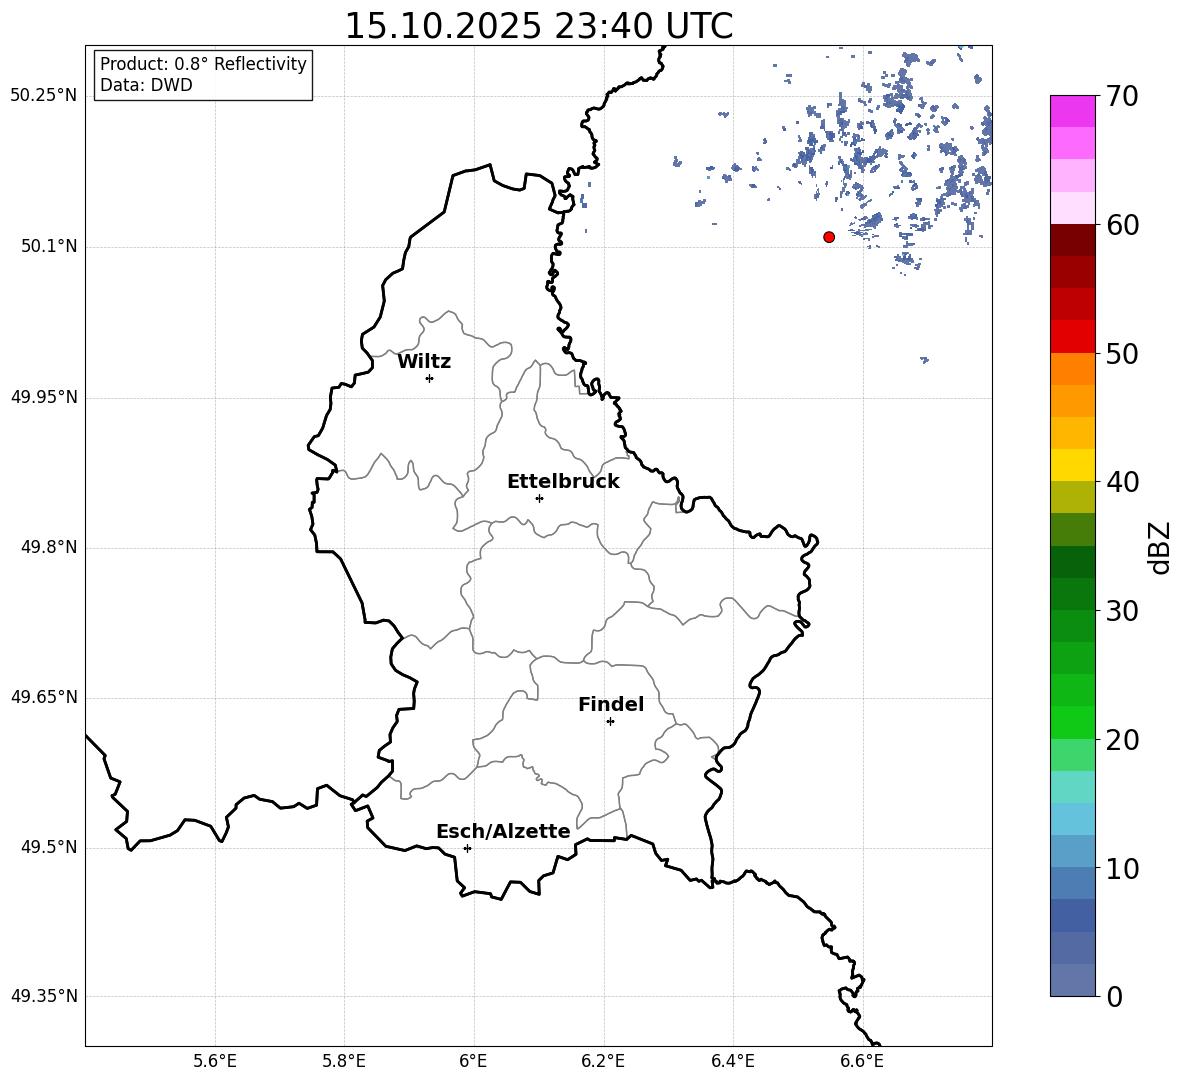Click the light cyan colorbar segment near 15
1184x1081 pixels.
[x=1072, y=787]
